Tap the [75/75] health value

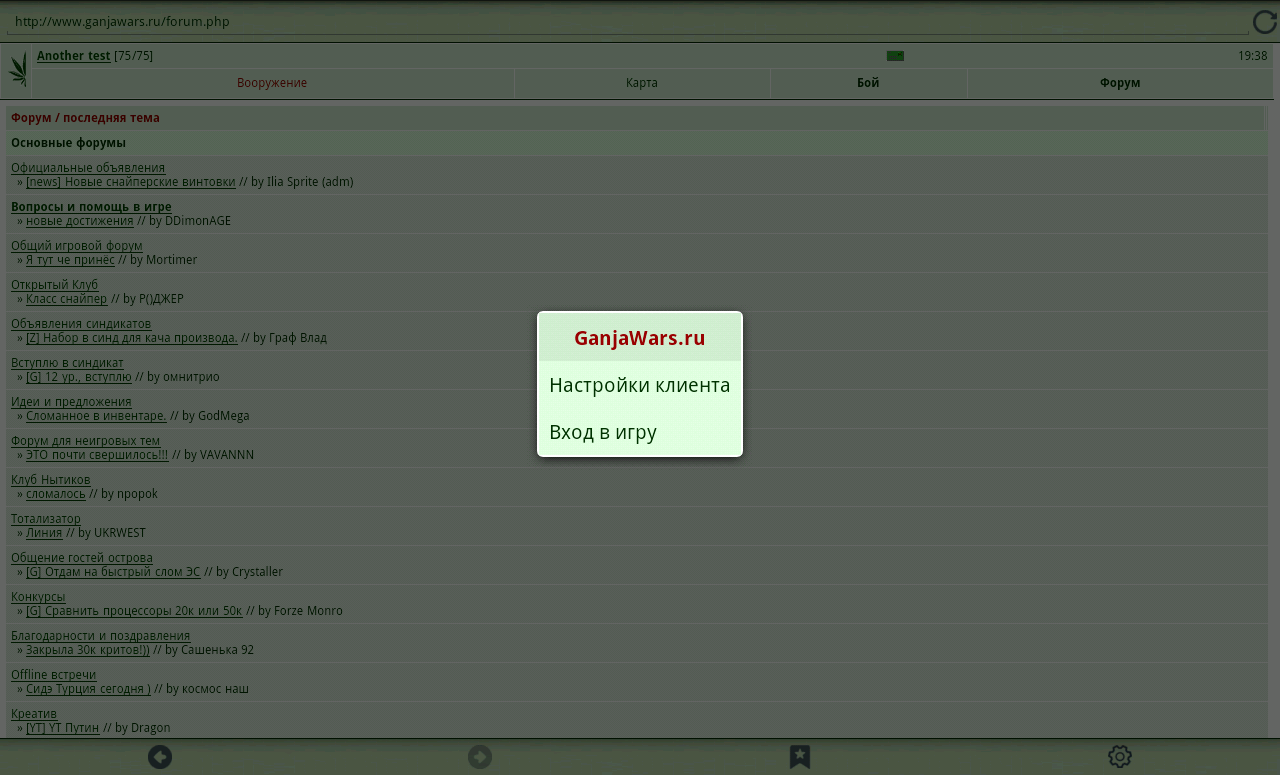pos(134,56)
